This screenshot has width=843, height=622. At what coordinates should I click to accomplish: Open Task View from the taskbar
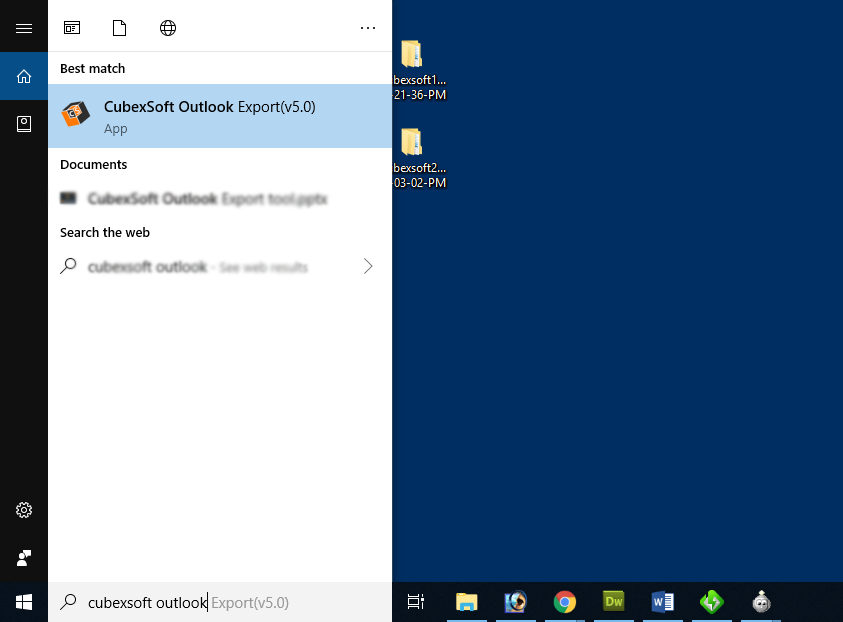point(416,602)
